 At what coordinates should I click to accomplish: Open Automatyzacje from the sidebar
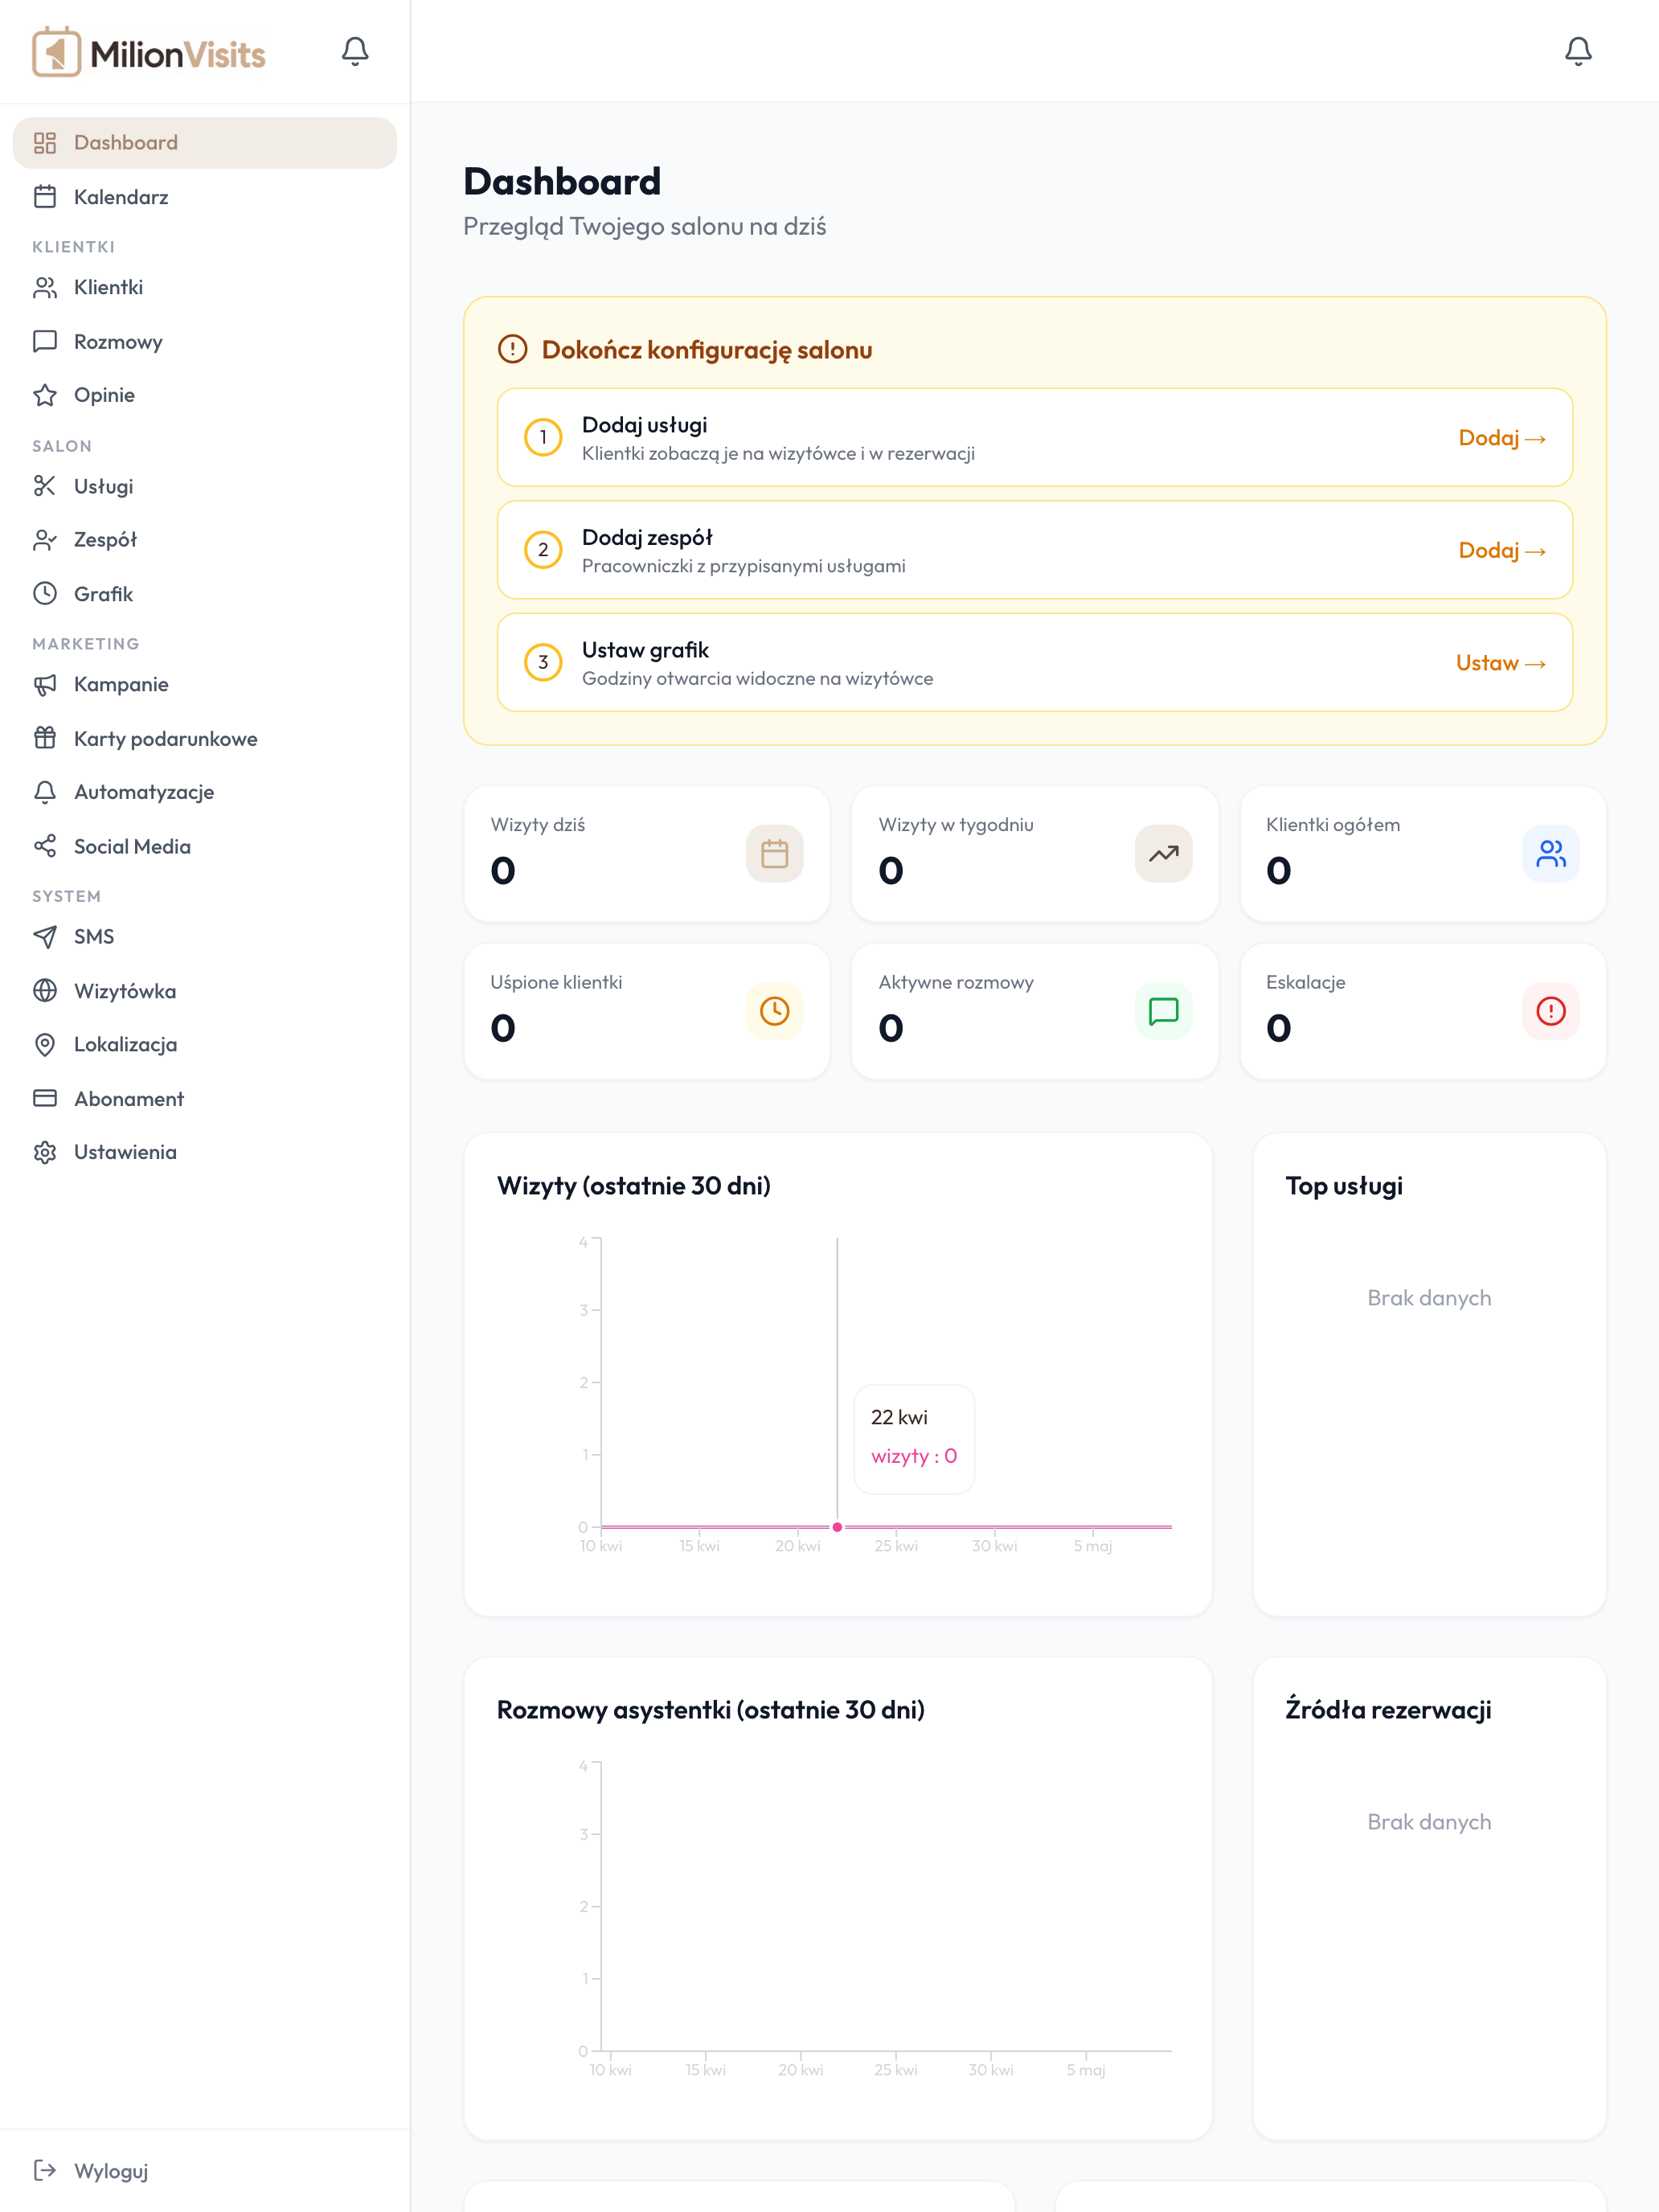coord(205,792)
